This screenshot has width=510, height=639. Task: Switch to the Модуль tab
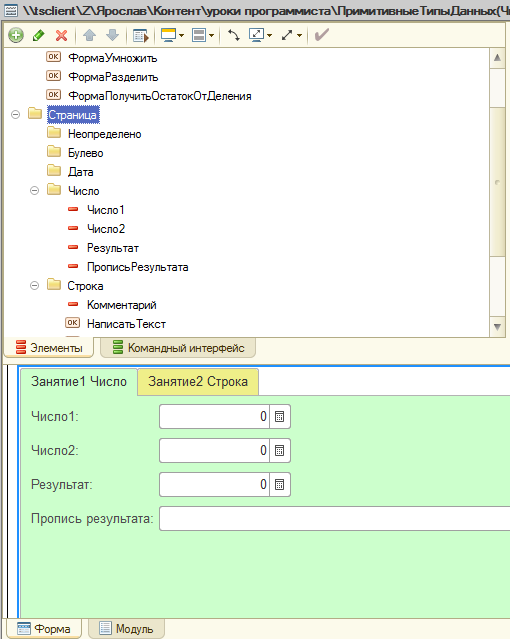127,629
